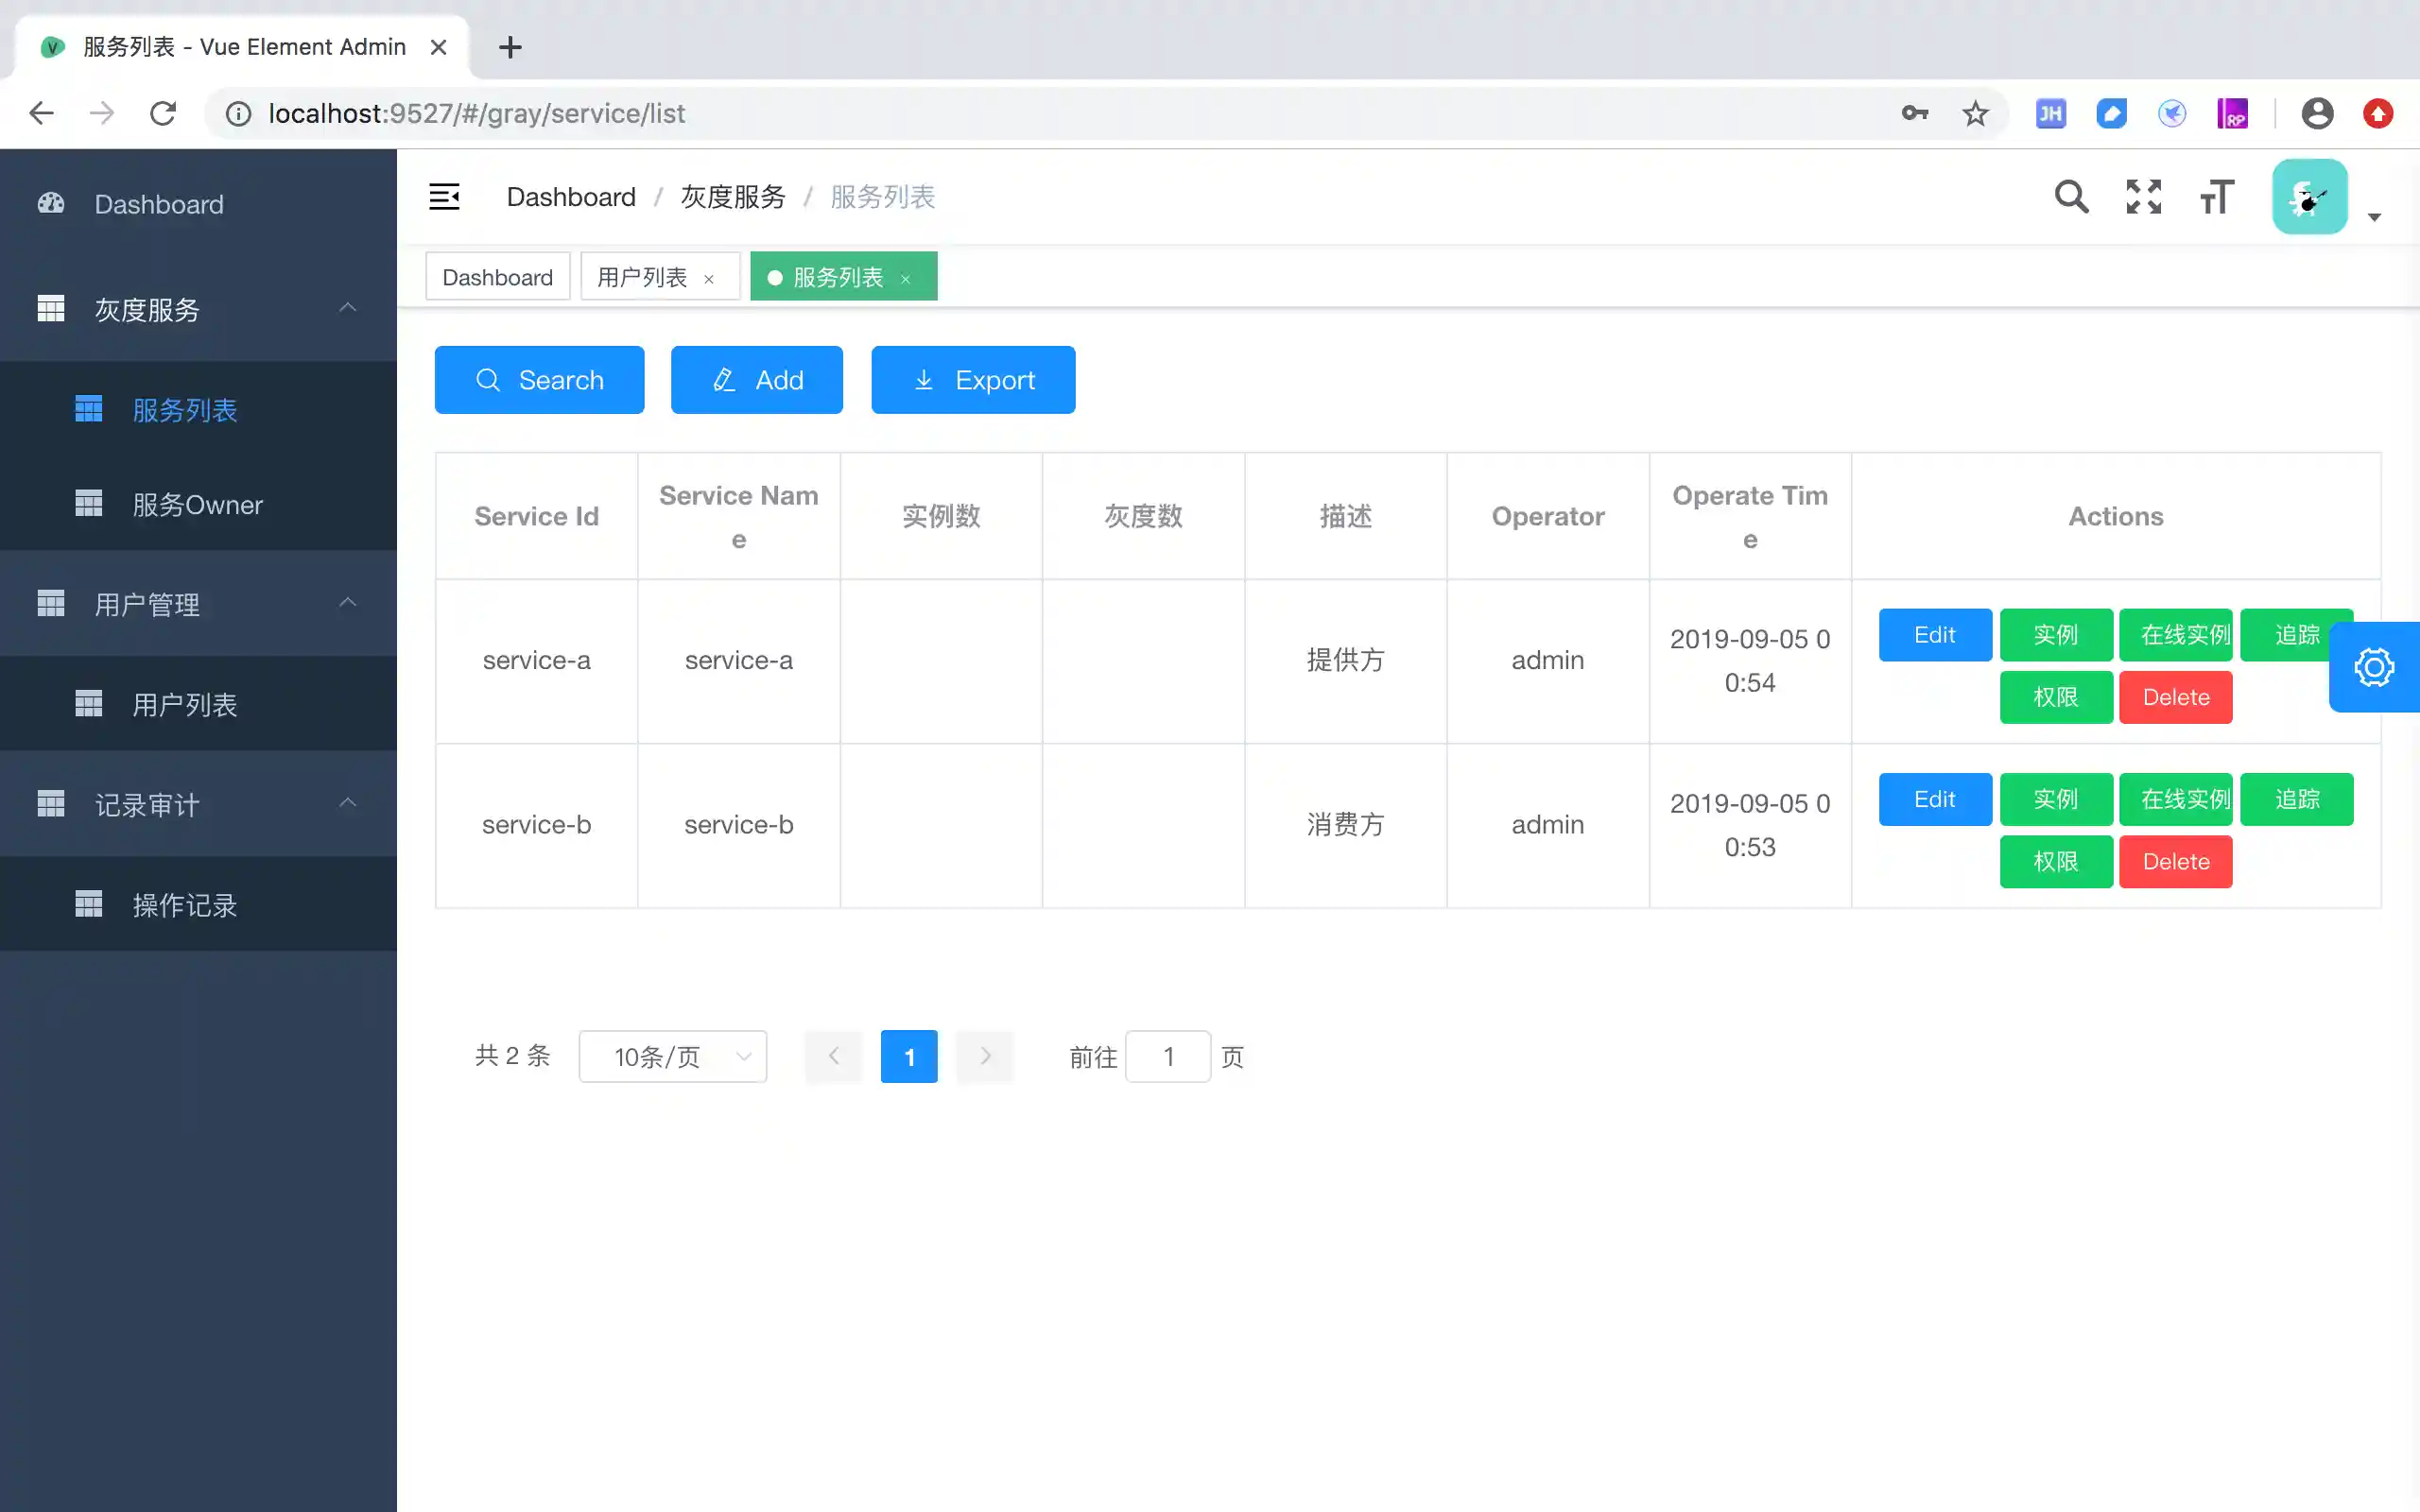Toggle fullscreen mode icon

point(2143,197)
